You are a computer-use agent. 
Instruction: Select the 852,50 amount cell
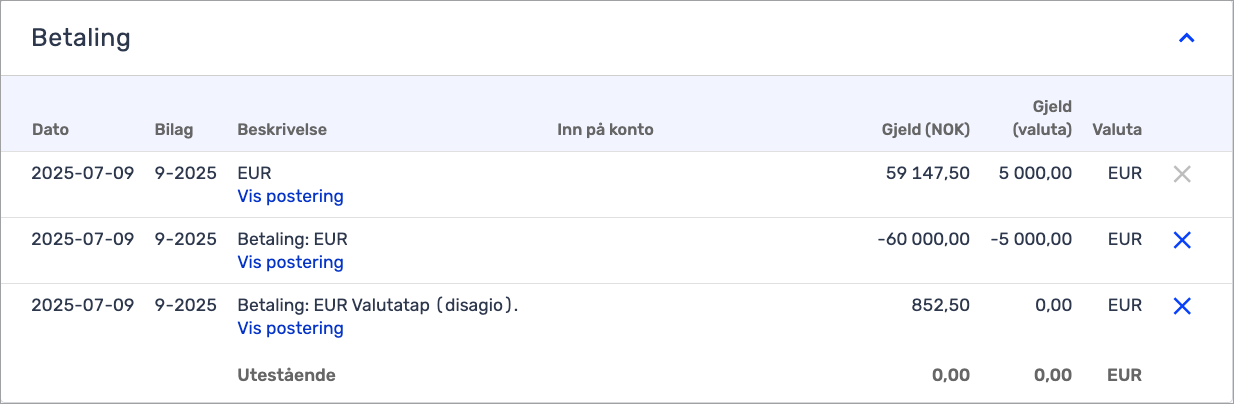(941, 305)
